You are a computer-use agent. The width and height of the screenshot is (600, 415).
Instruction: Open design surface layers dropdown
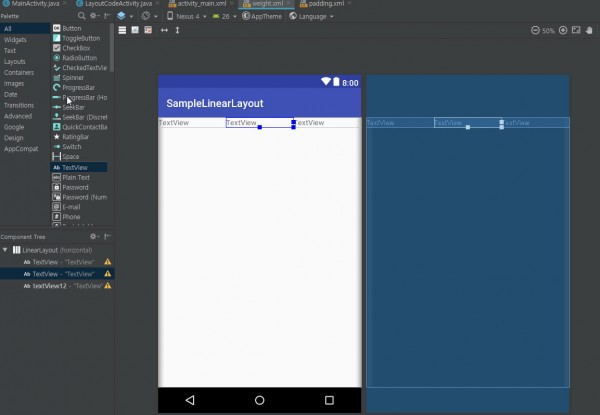pos(125,16)
